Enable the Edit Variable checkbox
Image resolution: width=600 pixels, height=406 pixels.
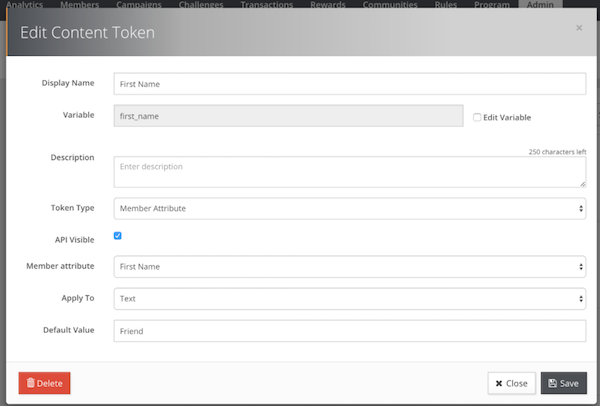(x=477, y=116)
